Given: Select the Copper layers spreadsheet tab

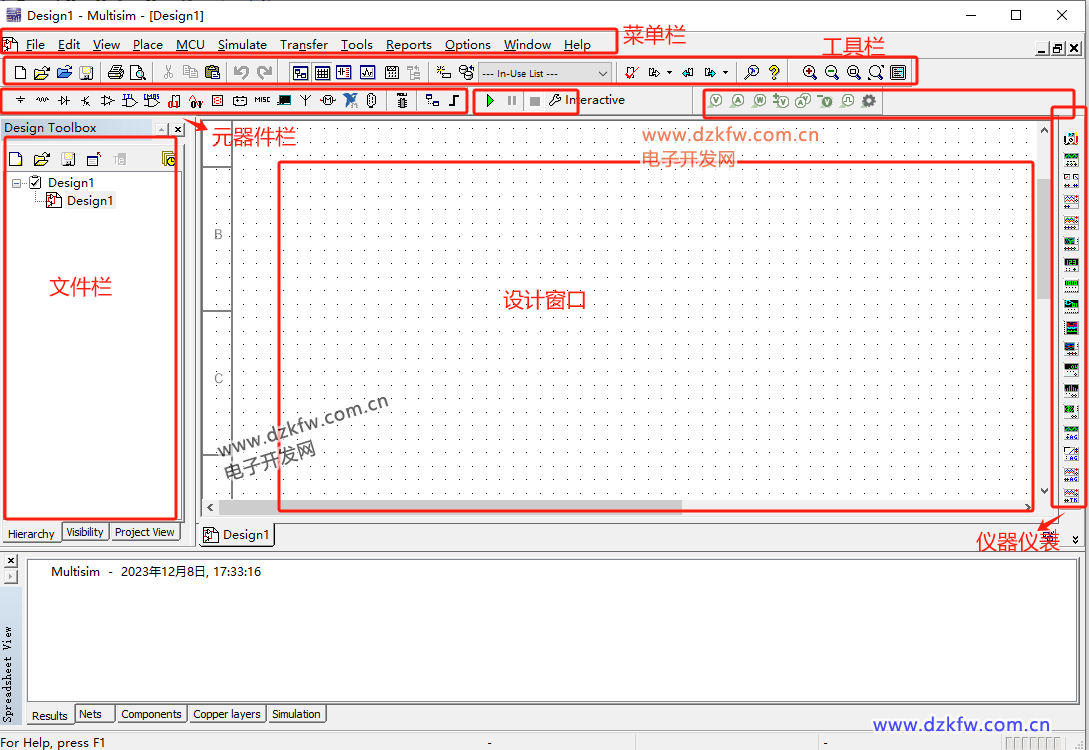Looking at the screenshot, I should click(x=227, y=714).
